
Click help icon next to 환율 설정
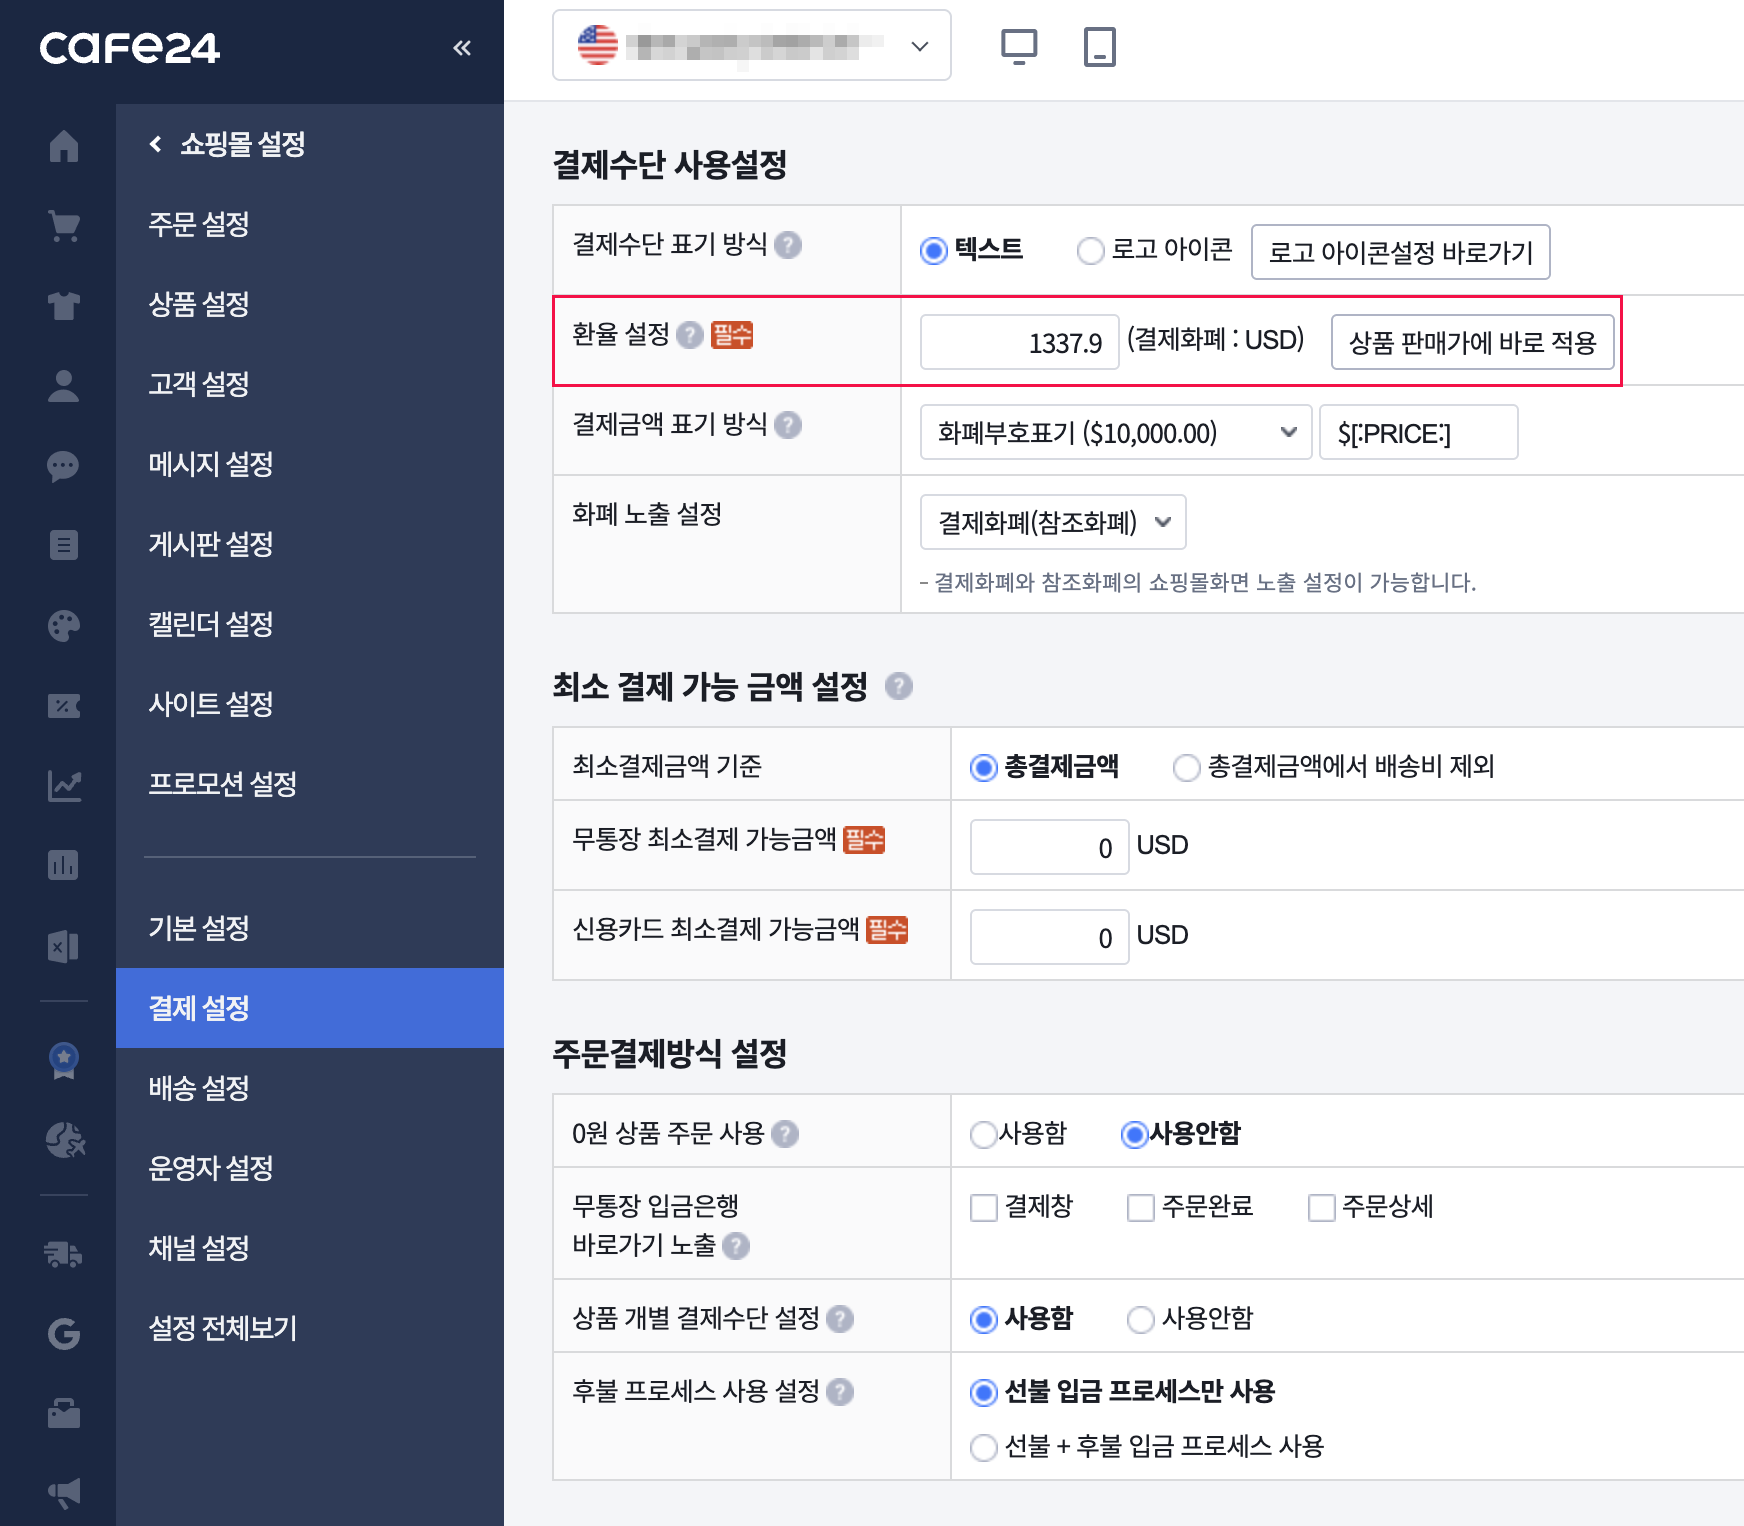690,335
